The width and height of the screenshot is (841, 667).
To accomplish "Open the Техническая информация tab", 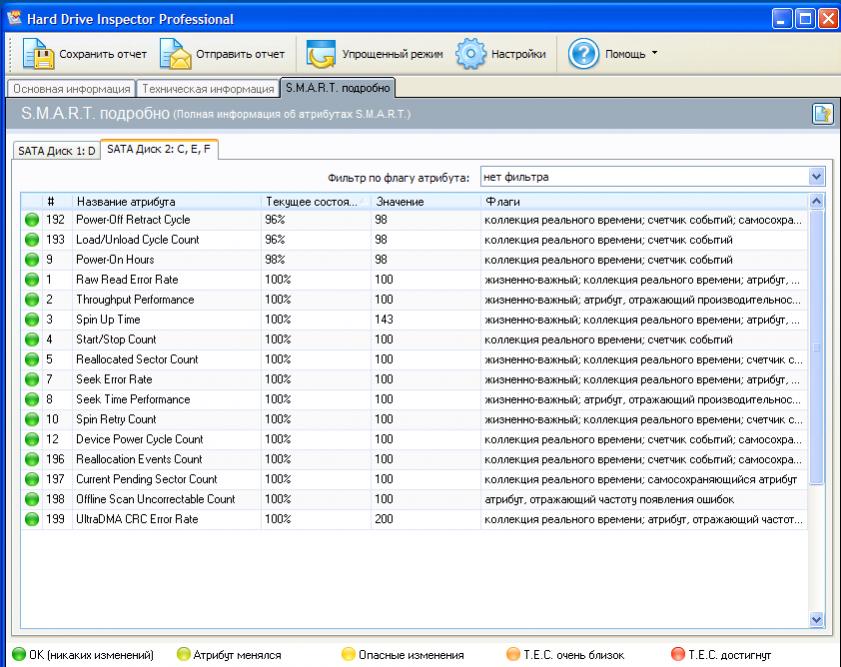I will click(207, 89).
